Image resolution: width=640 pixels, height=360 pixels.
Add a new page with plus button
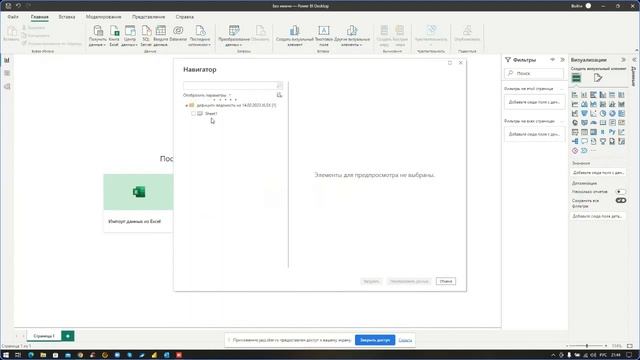[68, 336]
